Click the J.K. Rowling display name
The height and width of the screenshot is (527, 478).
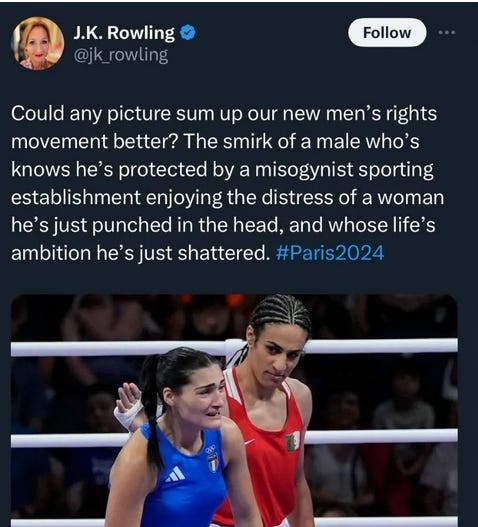point(124,33)
